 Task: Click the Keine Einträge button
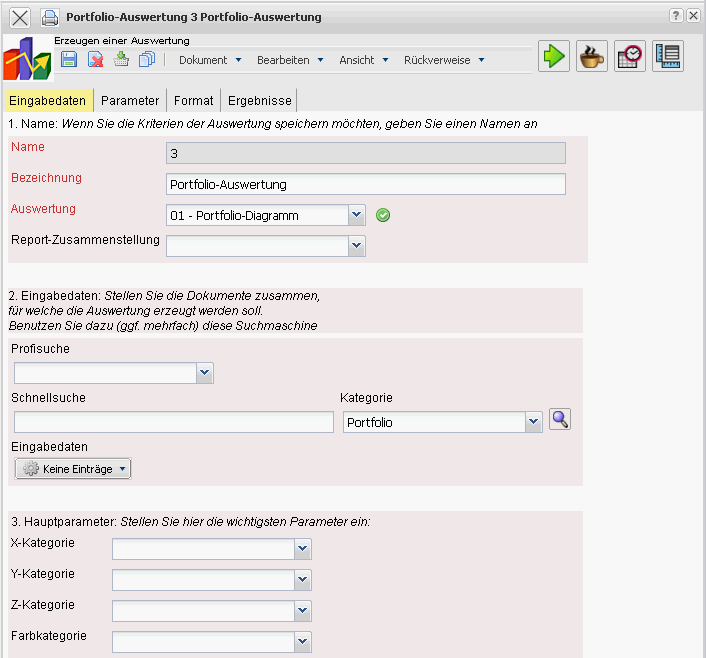click(73, 468)
